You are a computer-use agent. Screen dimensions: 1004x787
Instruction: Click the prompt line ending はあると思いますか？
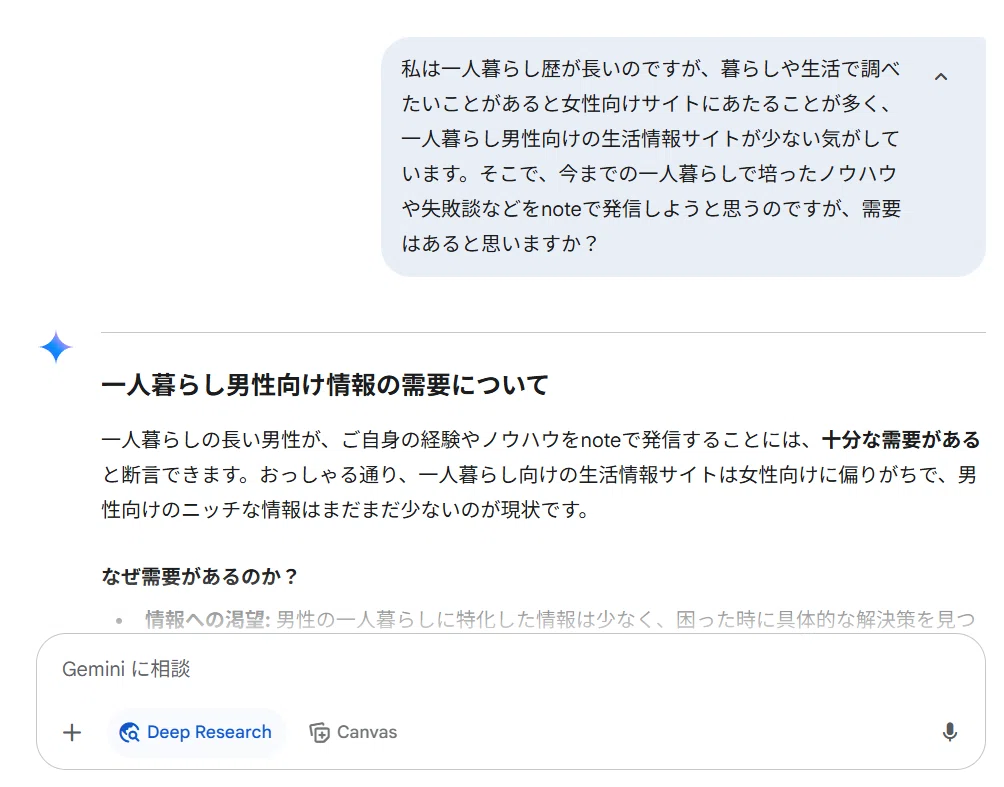499,243
